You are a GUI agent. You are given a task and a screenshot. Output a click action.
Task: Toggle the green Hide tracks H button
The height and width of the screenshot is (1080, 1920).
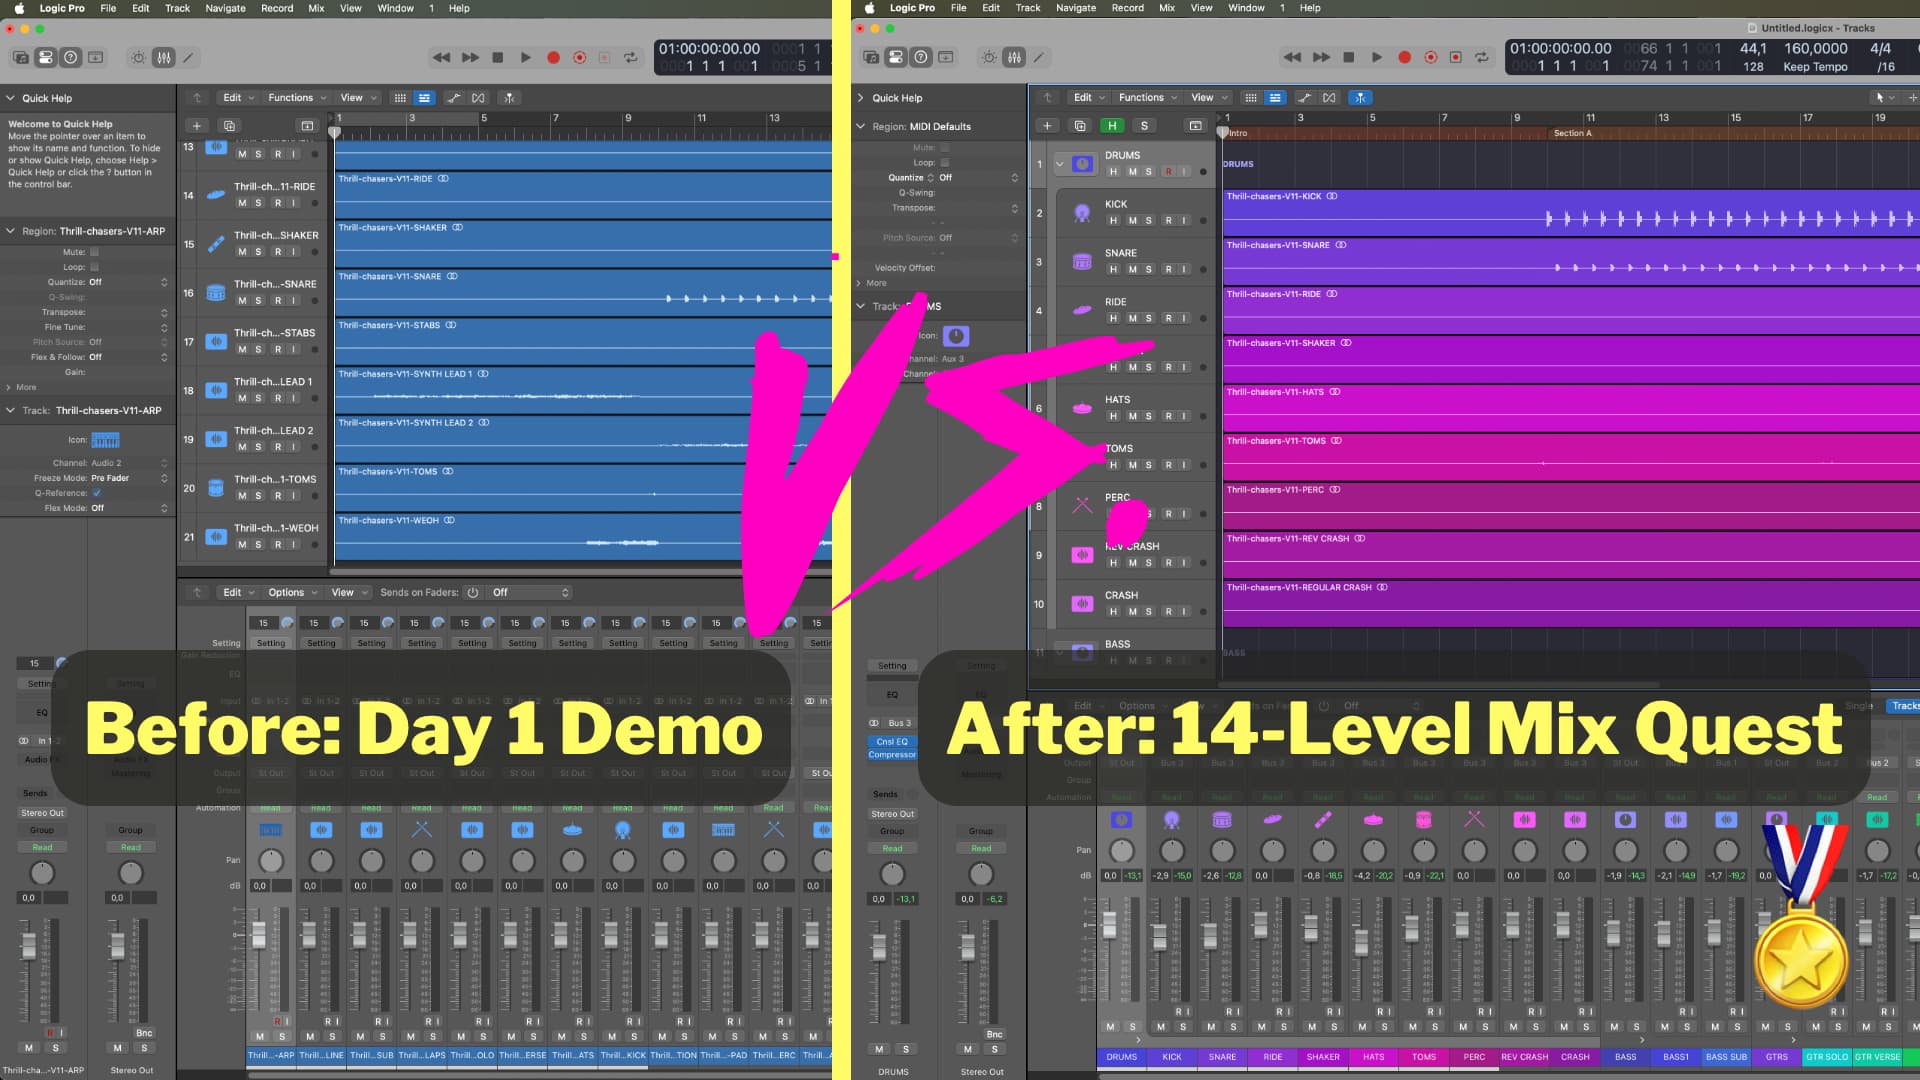tap(1112, 126)
